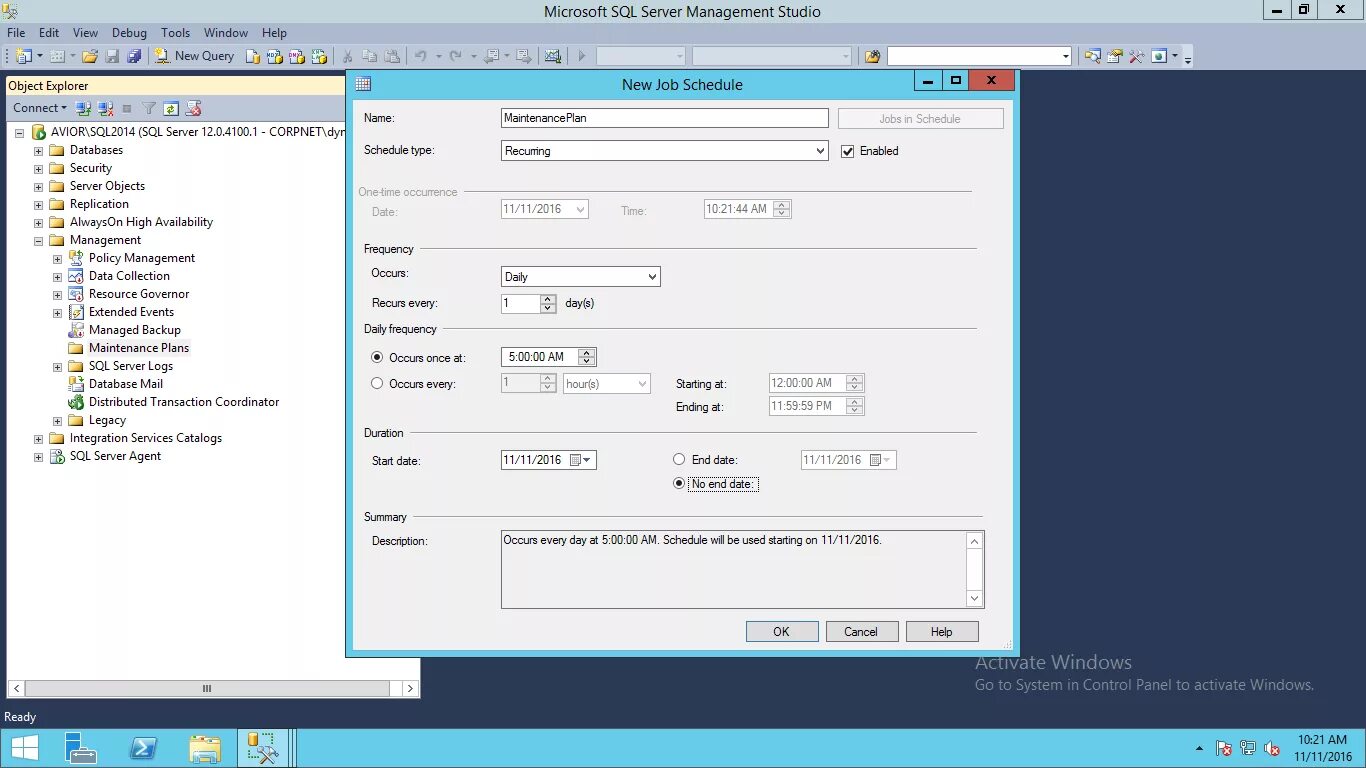
Task: Click the Save All toolbar icon
Action: click(134, 56)
